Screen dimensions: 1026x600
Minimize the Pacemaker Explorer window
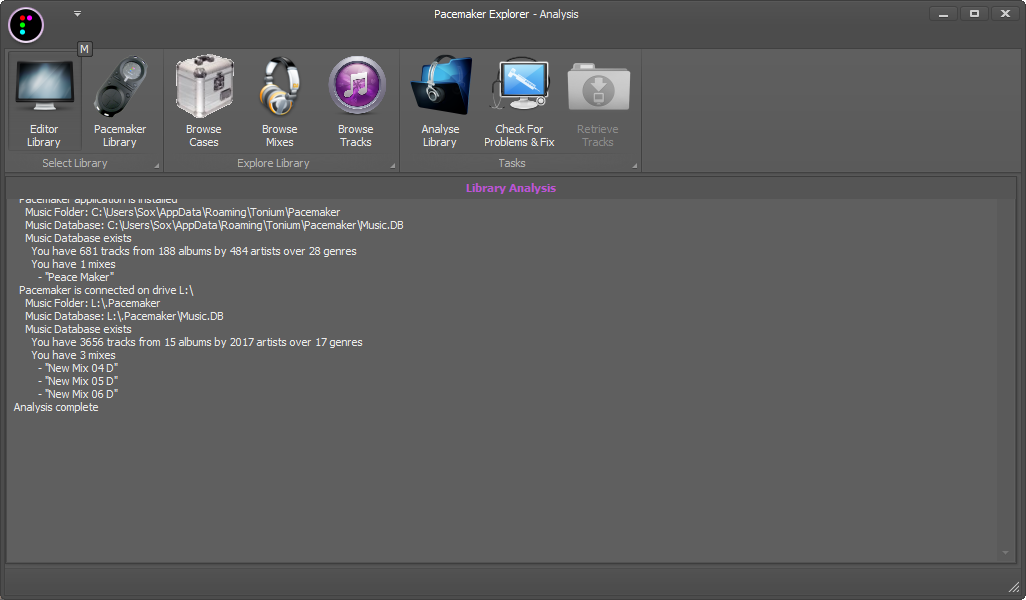pyautogui.click(x=943, y=14)
